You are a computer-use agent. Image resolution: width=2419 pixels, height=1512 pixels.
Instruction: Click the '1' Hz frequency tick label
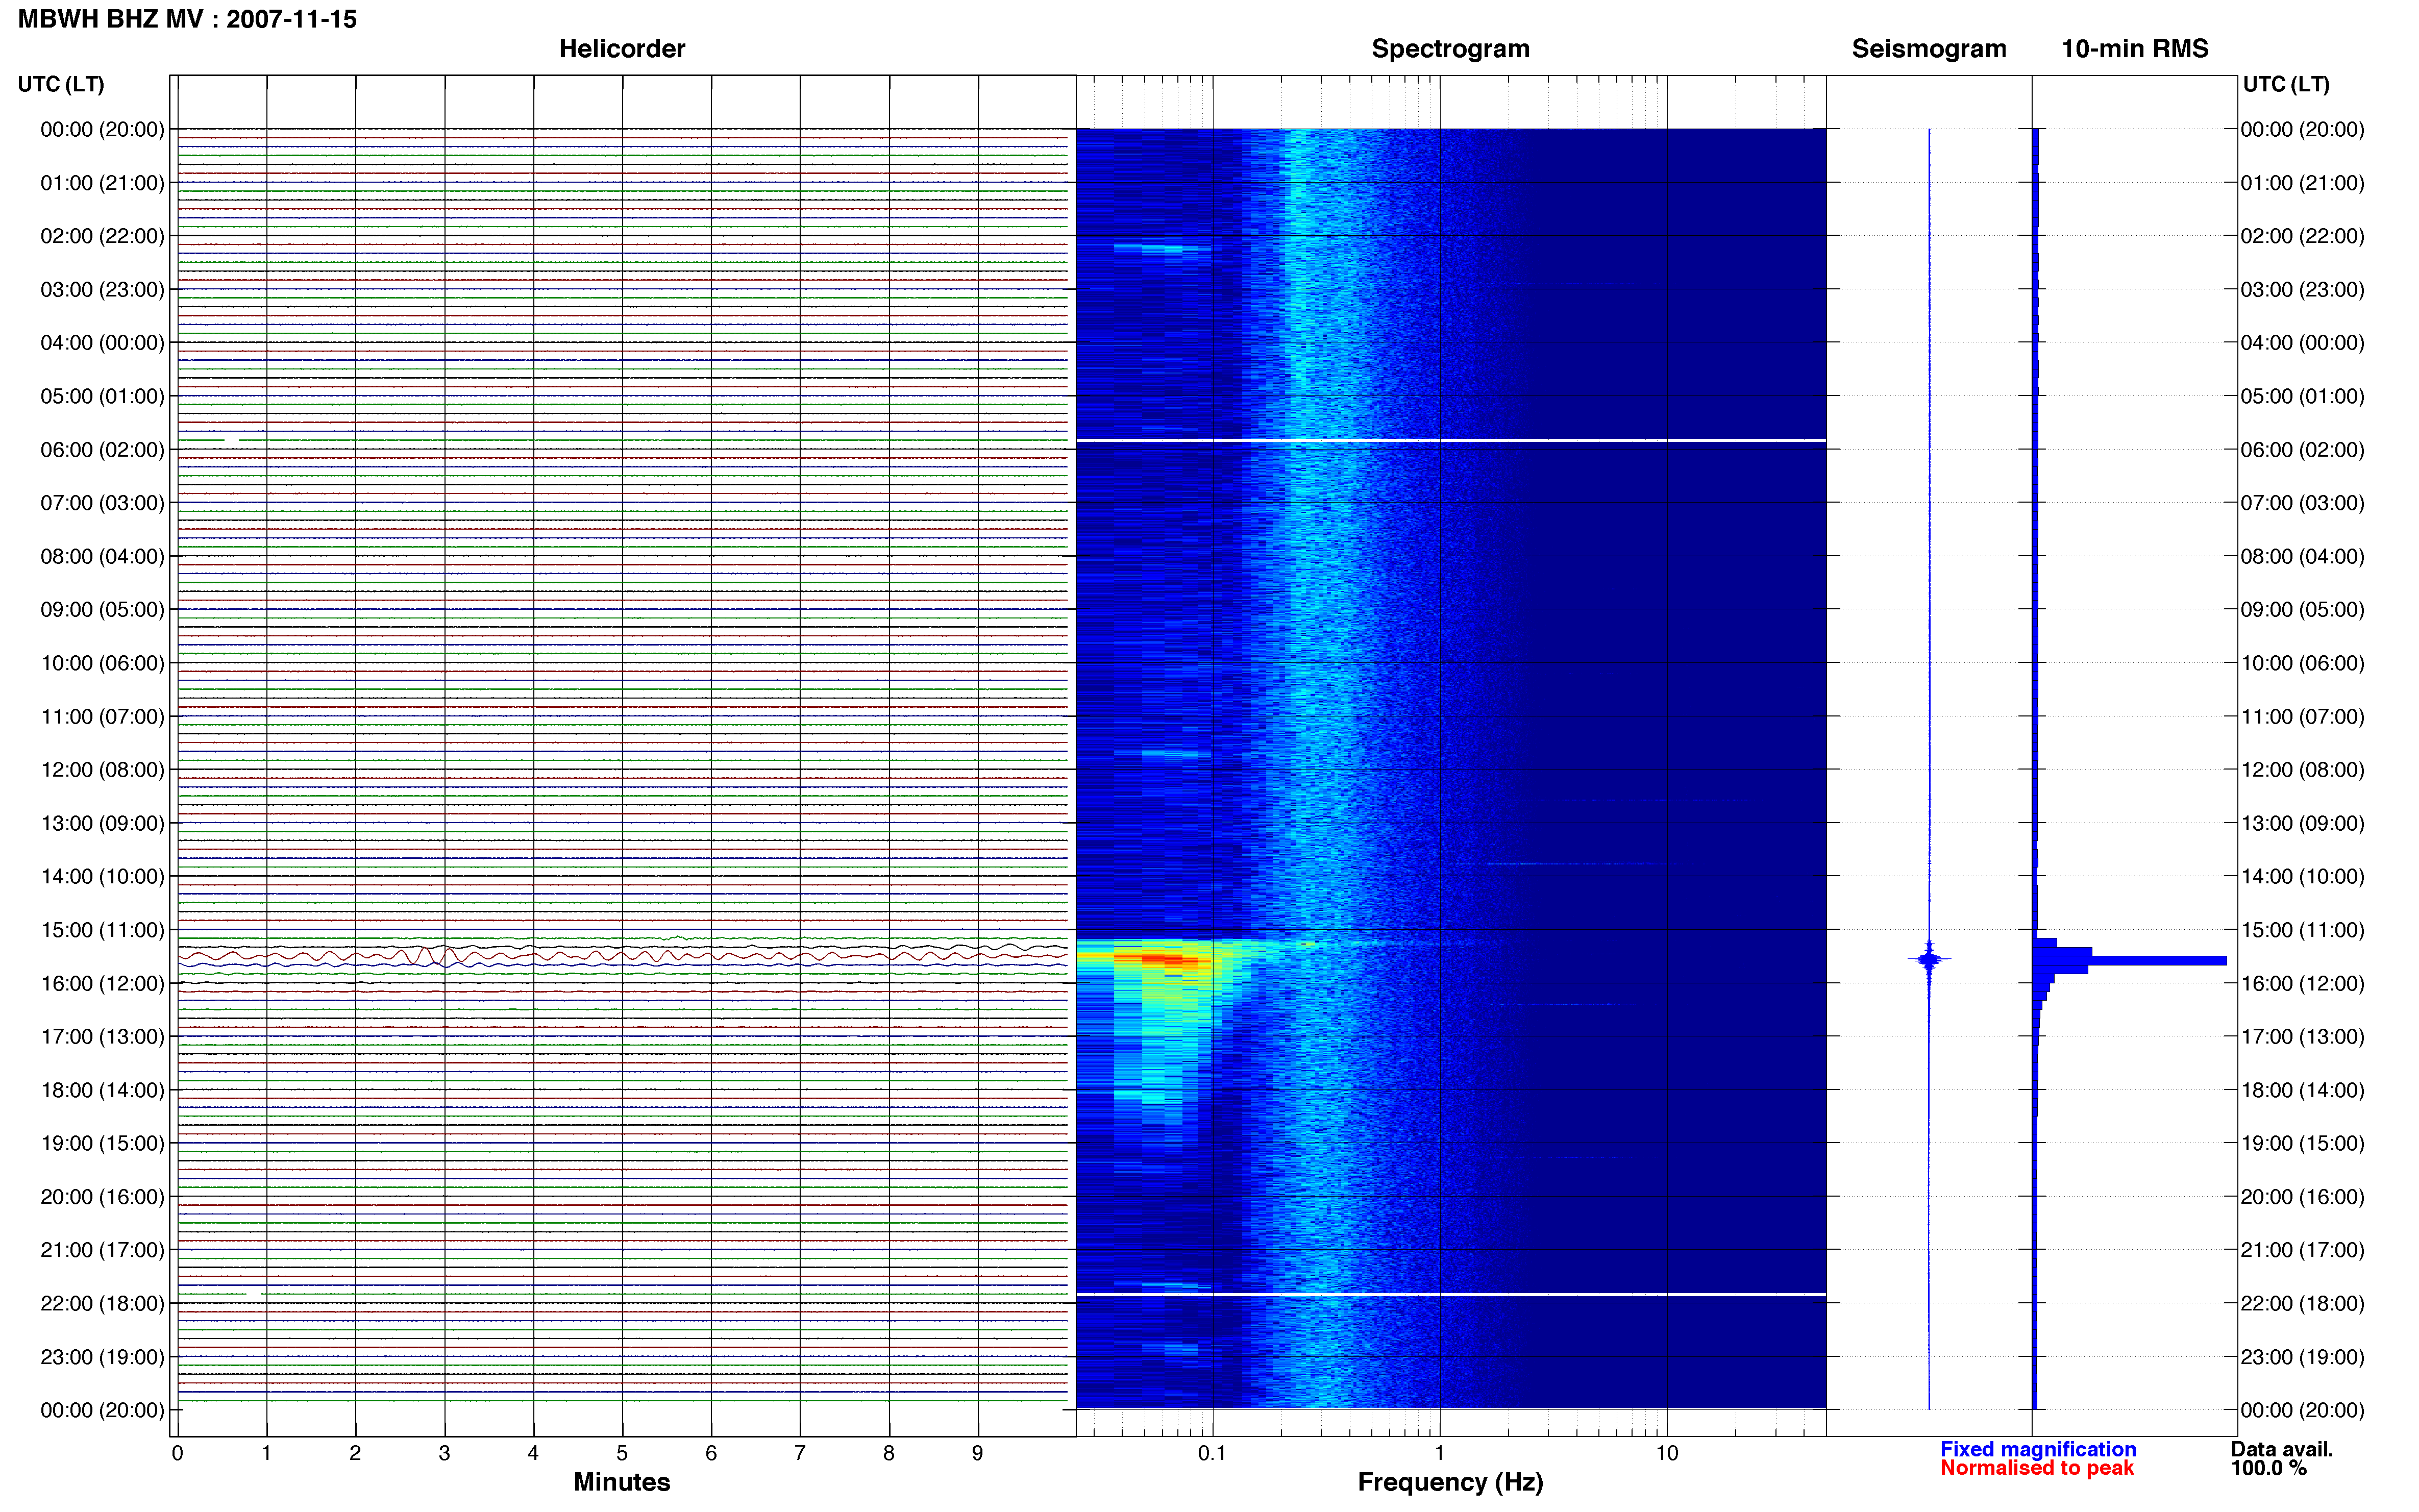pyautogui.click(x=1439, y=1453)
